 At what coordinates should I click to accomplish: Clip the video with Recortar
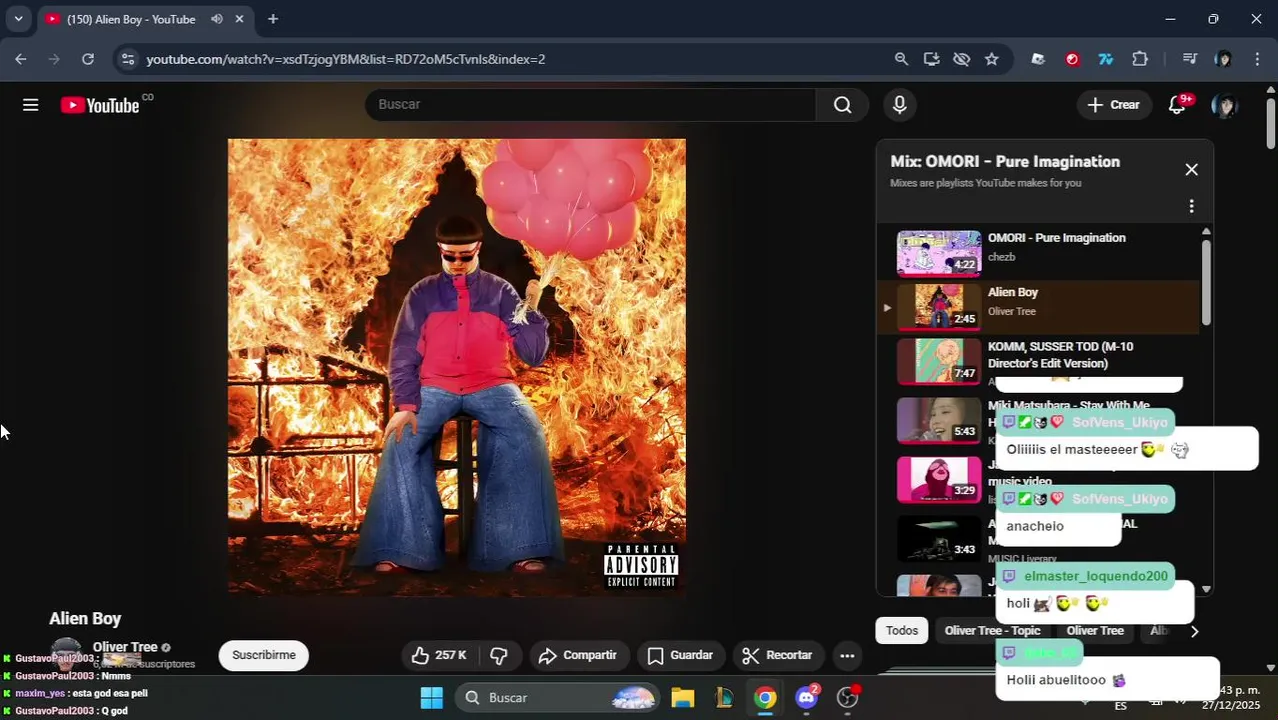coord(778,656)
